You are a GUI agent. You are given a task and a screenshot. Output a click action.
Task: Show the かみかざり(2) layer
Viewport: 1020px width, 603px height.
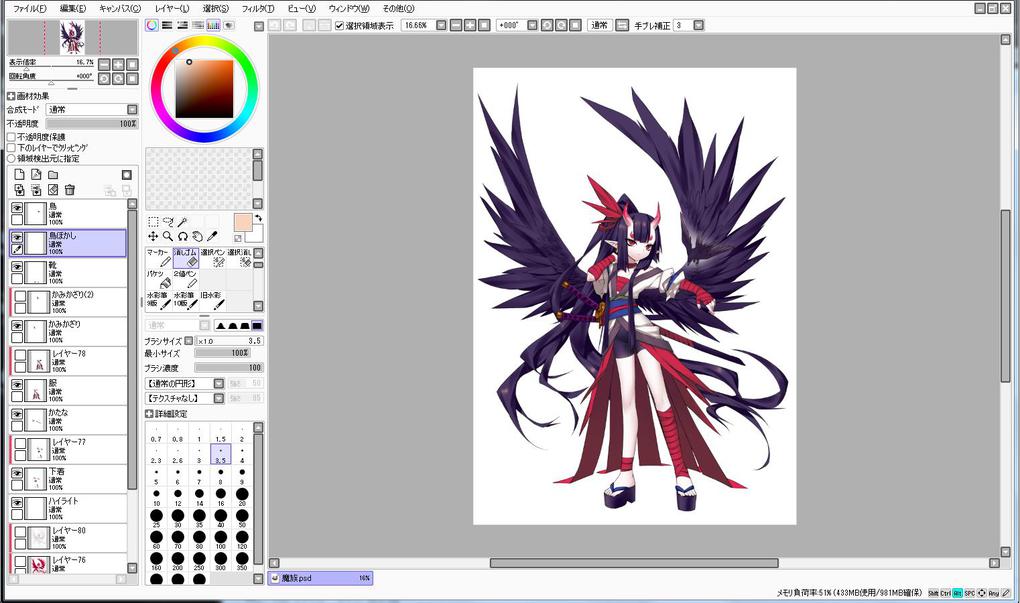click(x=20, y=296)
